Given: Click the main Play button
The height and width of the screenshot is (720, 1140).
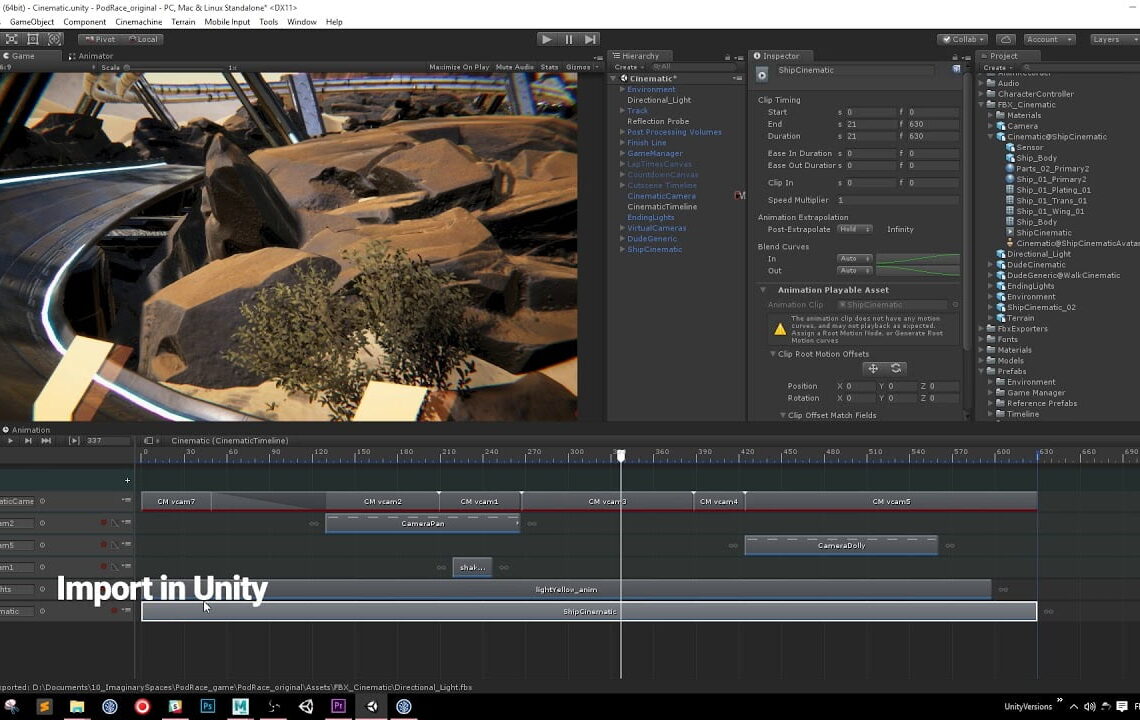Looking at the screenshot, I should [547, 39].
